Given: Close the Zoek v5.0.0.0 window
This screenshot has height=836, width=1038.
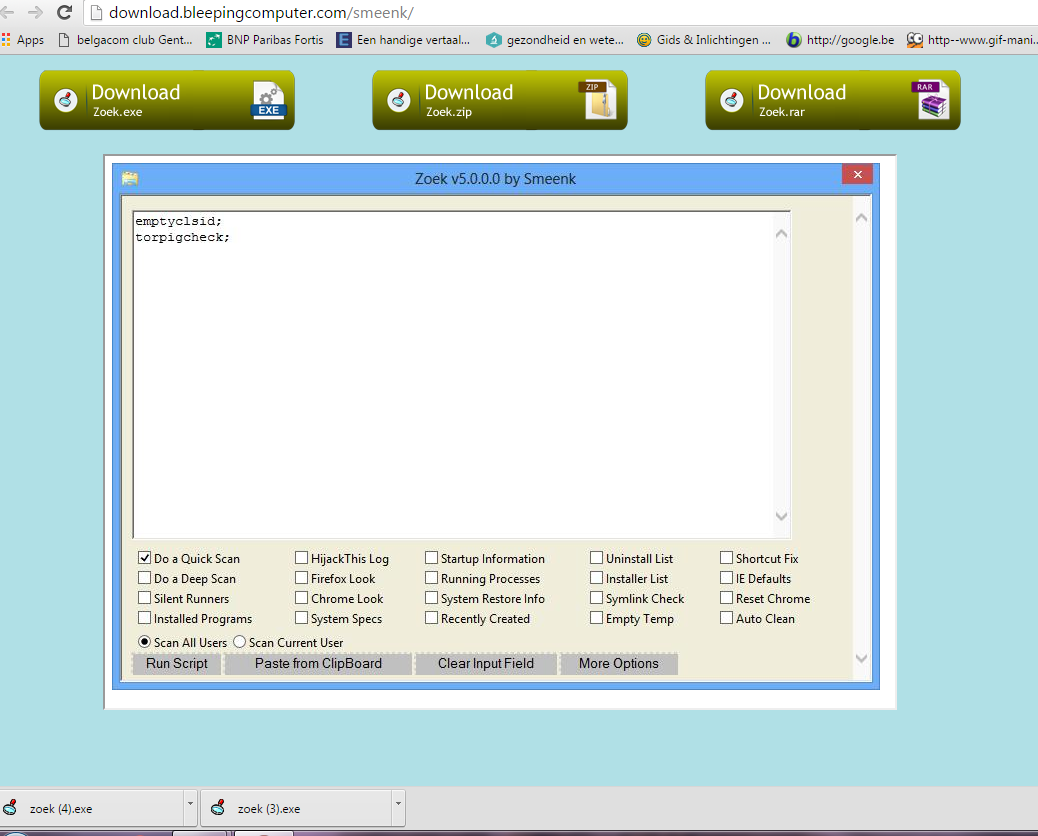Looking at the screenshot, I should (857, 174).
